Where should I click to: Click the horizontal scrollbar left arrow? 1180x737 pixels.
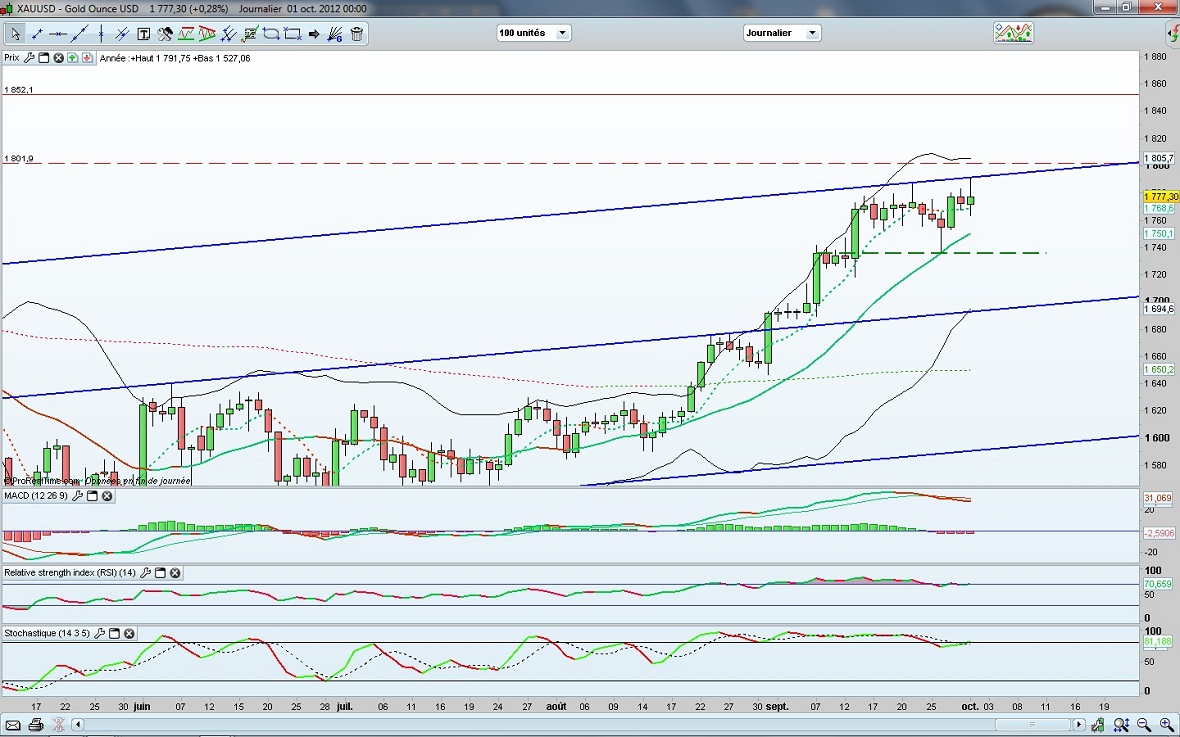pos(78,724)
